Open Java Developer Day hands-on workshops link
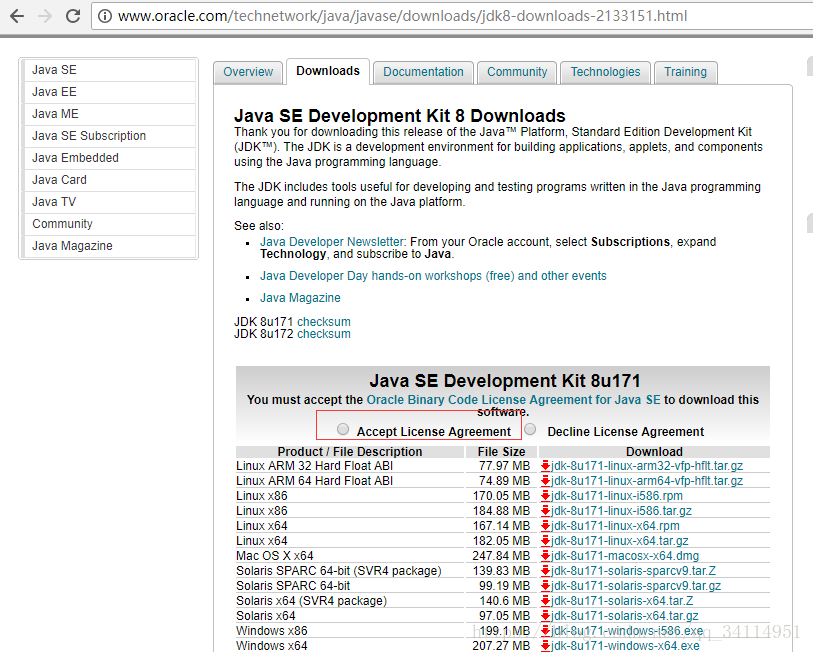This screenshot has height=652, width=813. tap(433, 276)
